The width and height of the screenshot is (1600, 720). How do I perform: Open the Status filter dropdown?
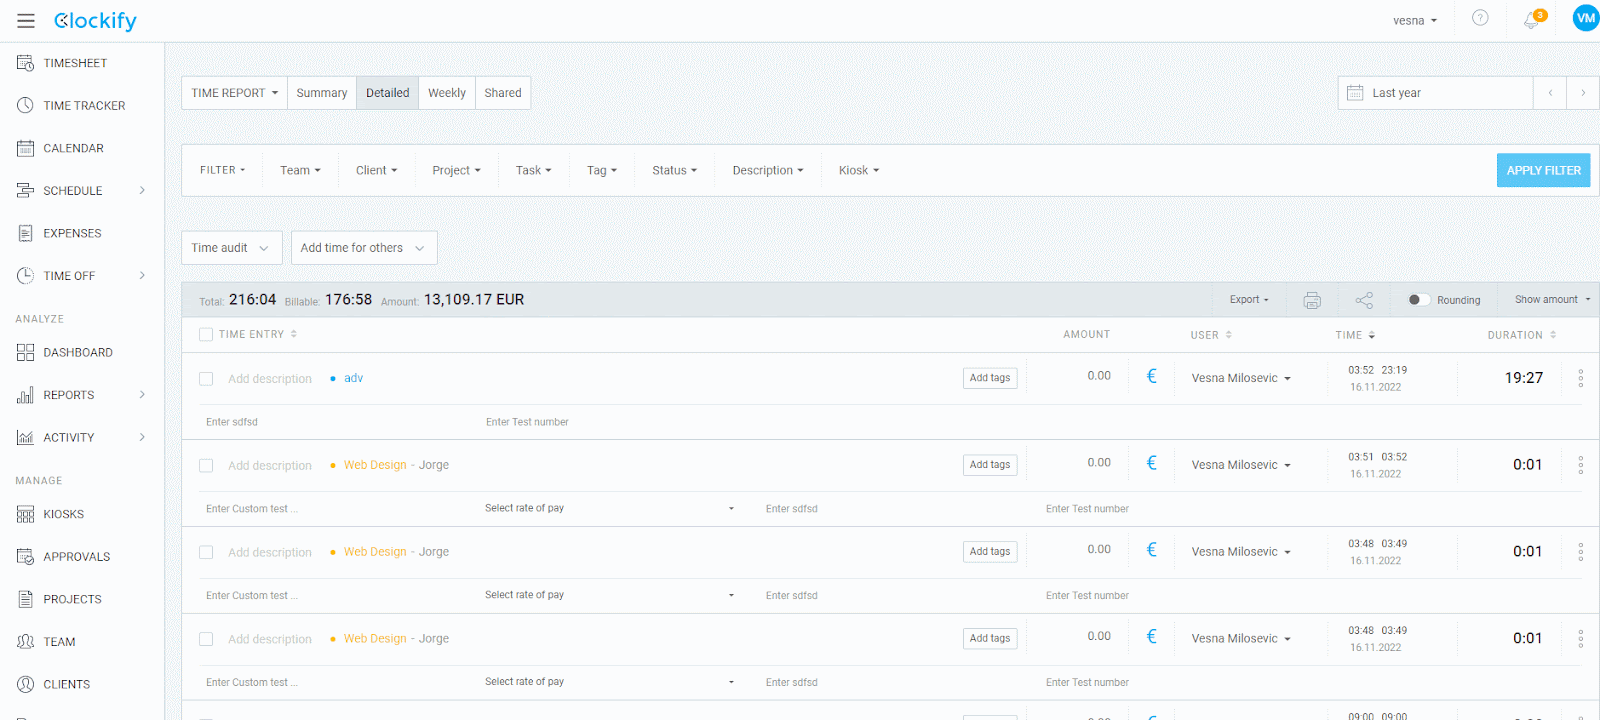(x=674, y=170)
